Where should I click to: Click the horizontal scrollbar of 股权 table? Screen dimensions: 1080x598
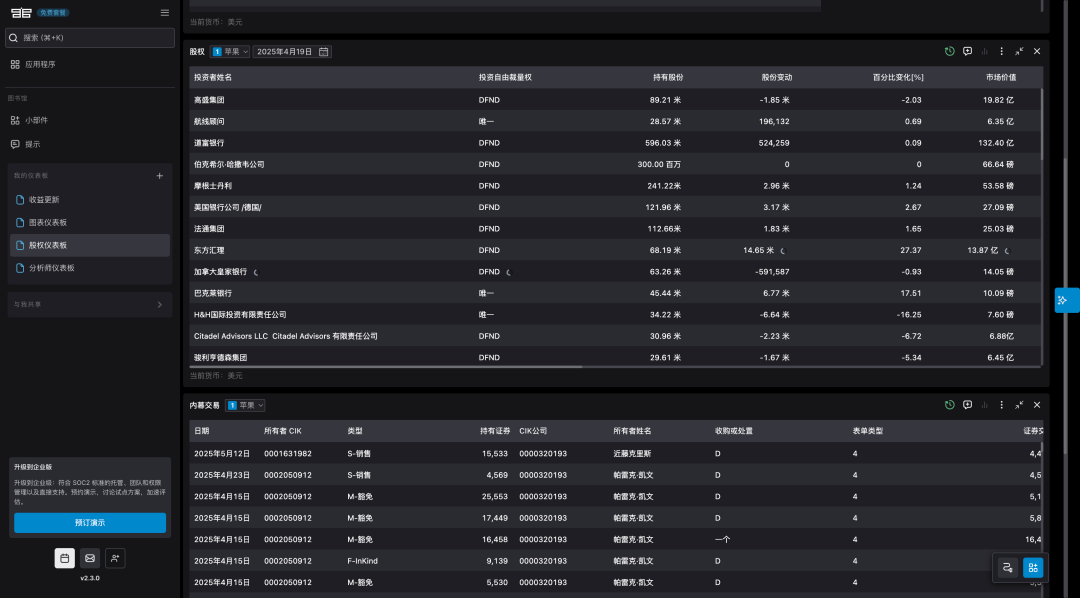pos(386,367)
